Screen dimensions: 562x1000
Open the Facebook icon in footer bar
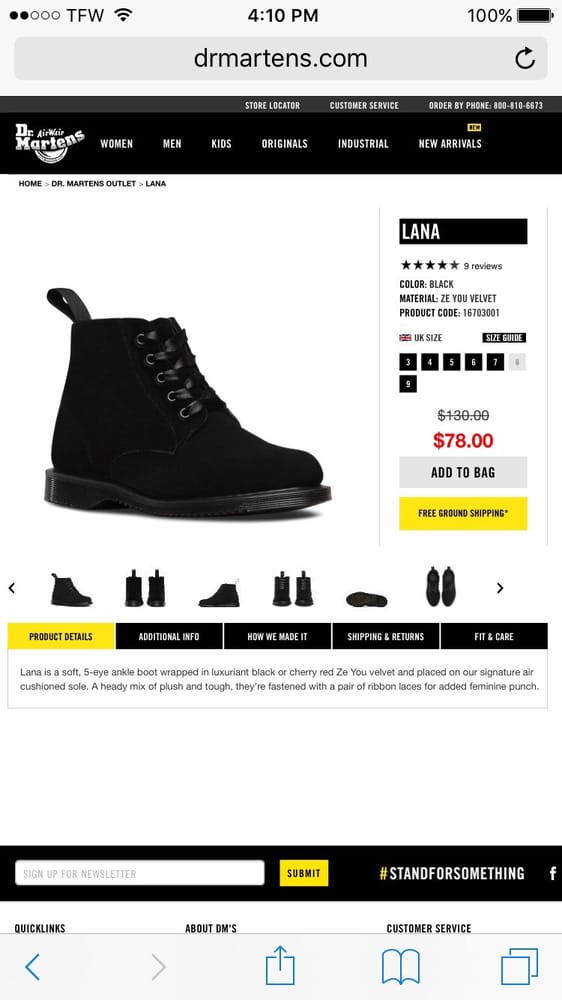(552, 874)
